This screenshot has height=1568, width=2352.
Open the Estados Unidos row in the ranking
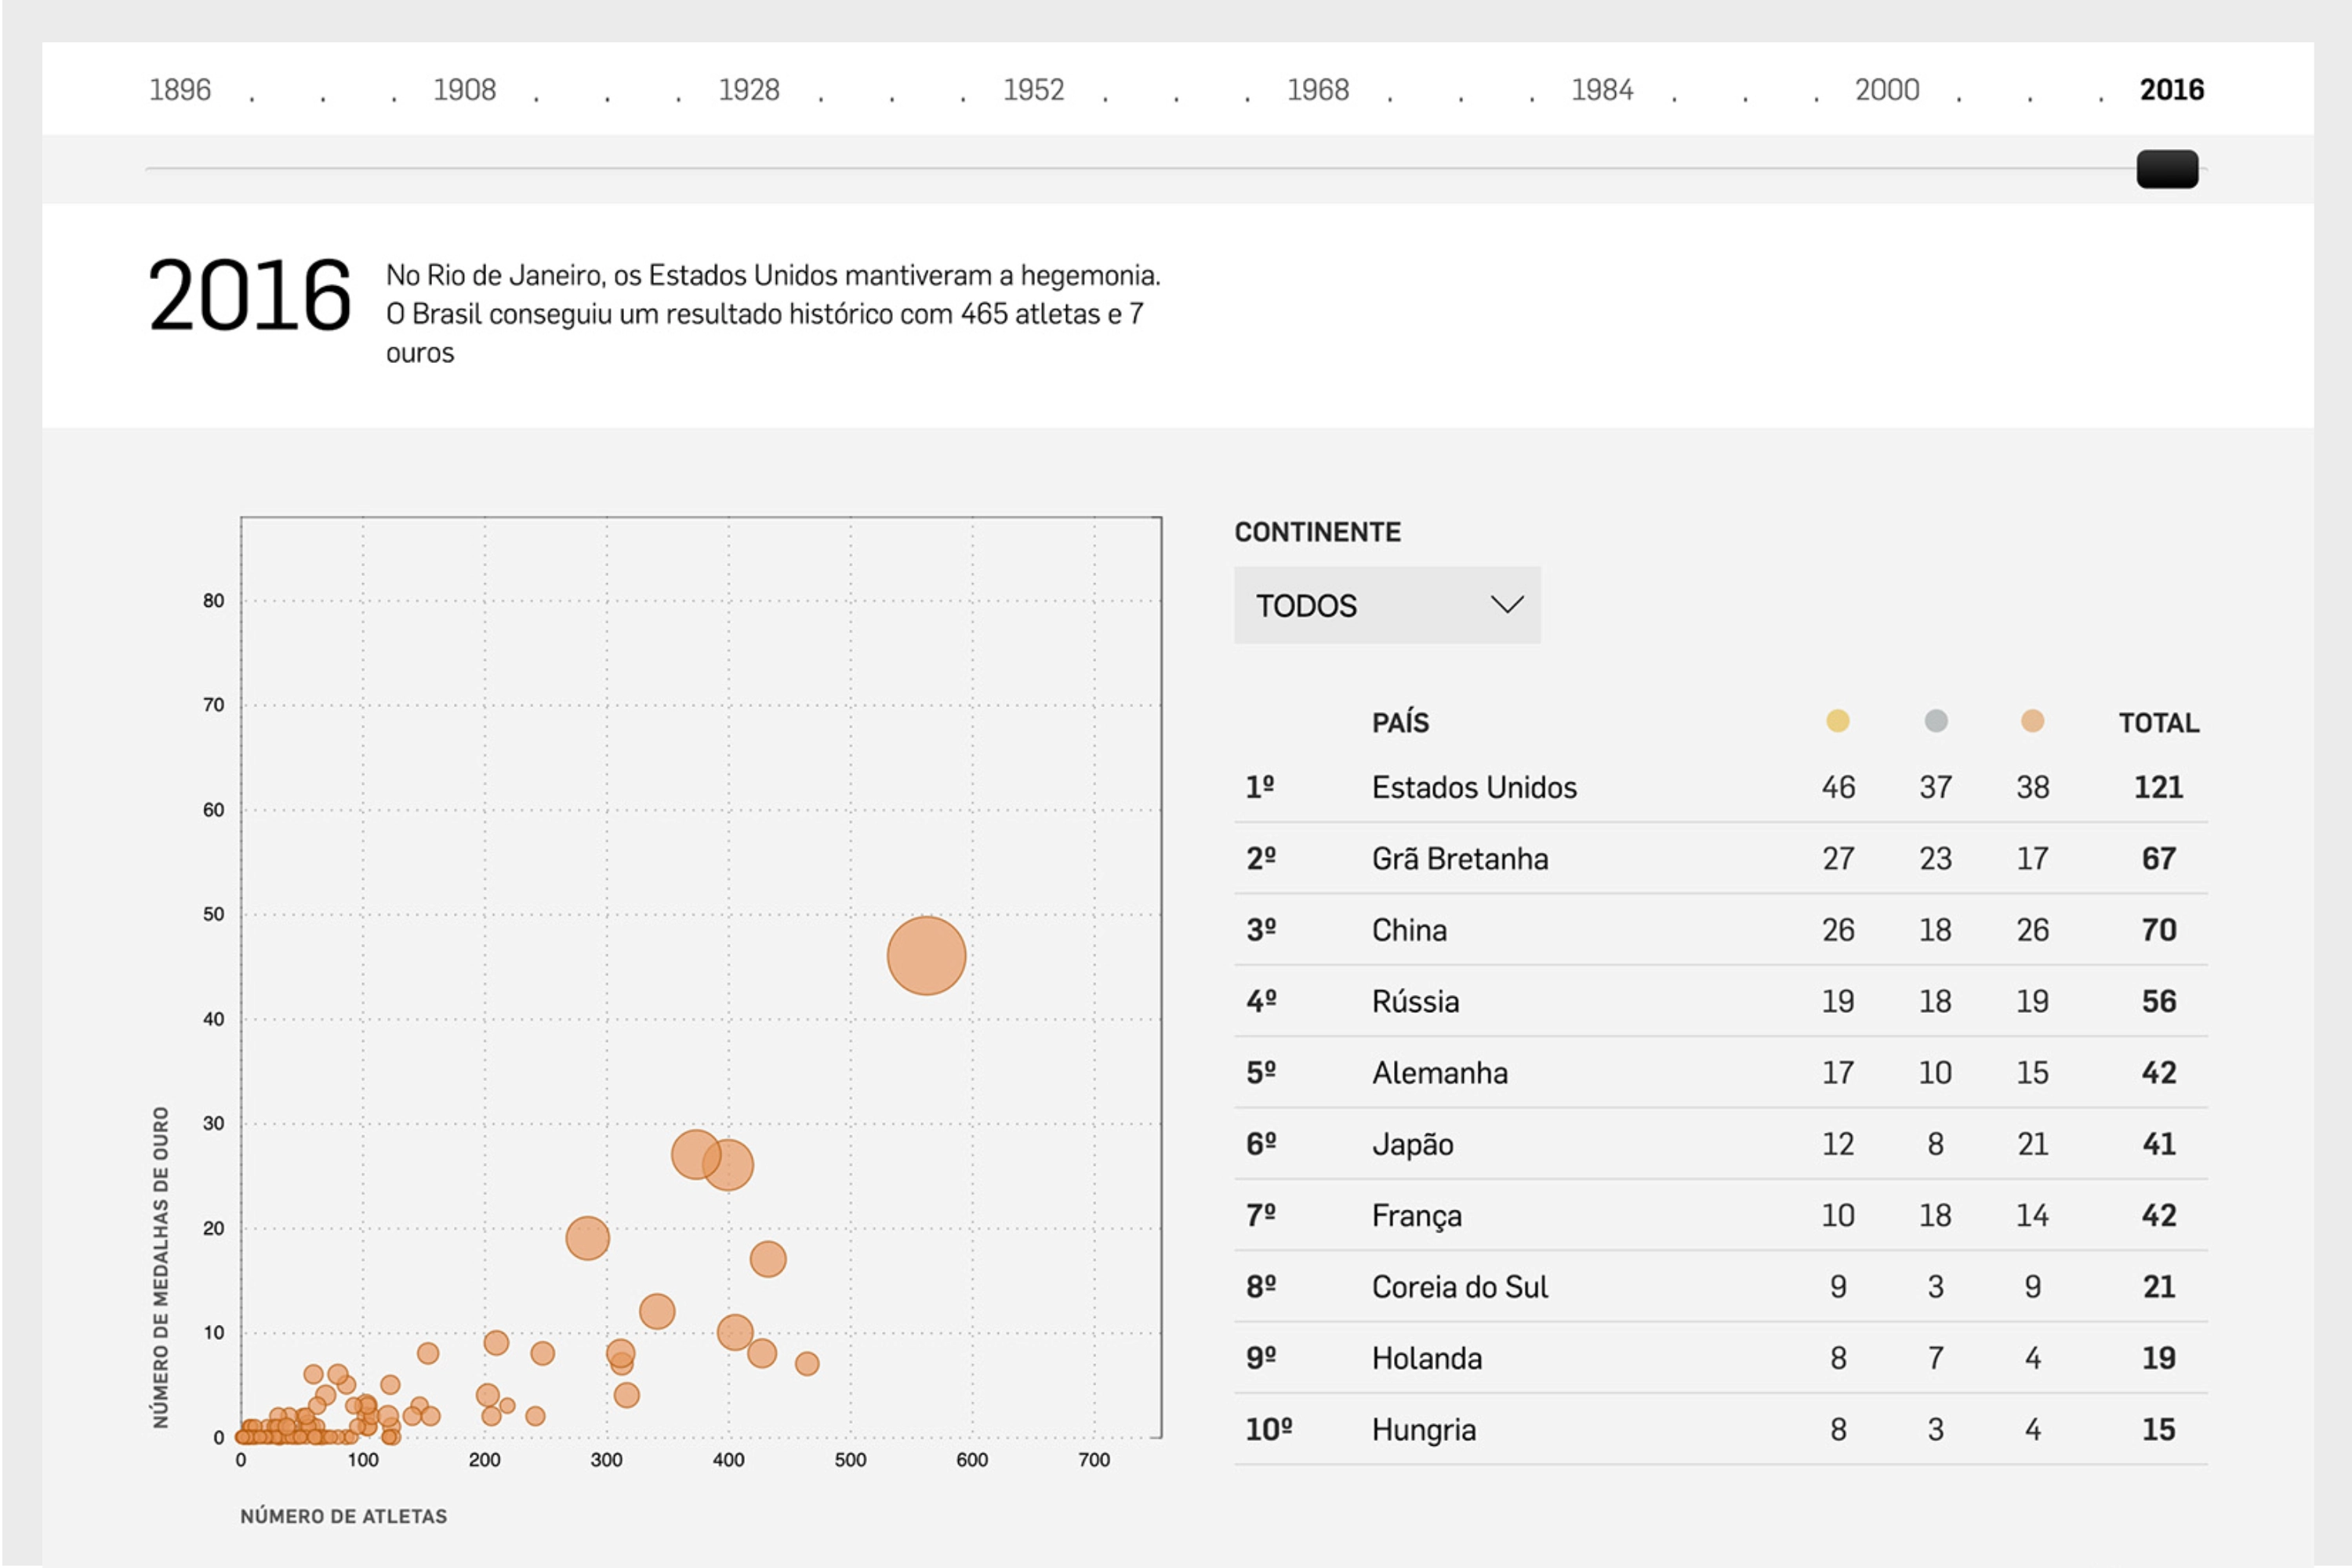[x=1476, y=787]
